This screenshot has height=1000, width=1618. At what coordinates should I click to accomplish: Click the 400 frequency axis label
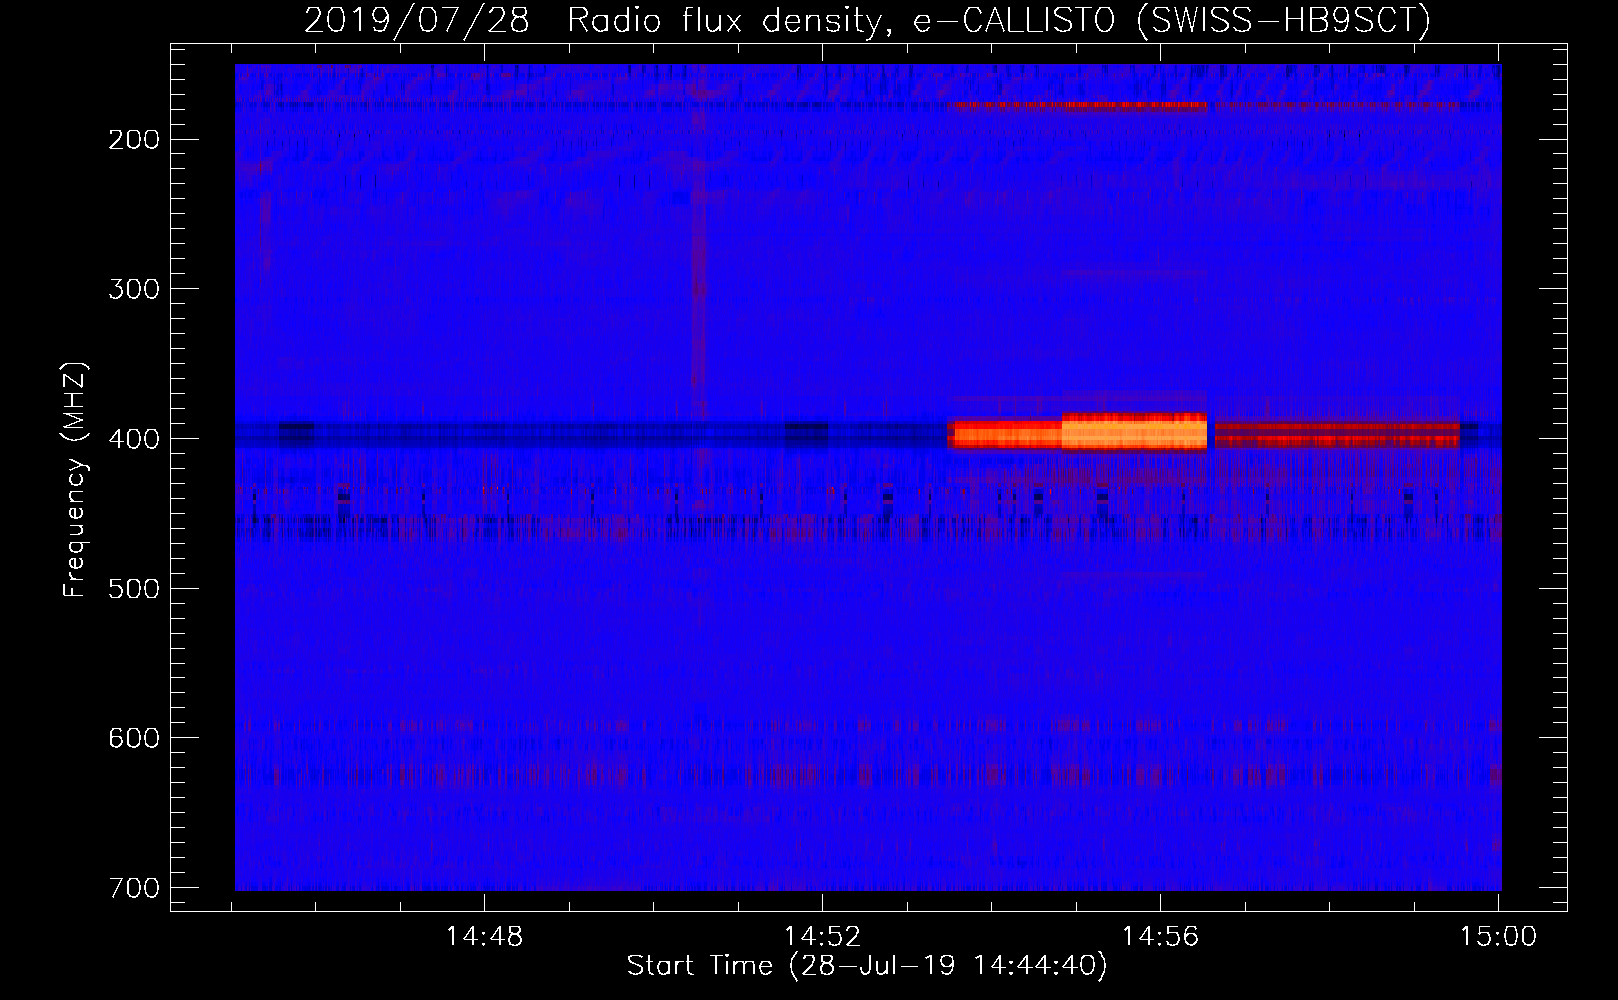click(133, 439)
